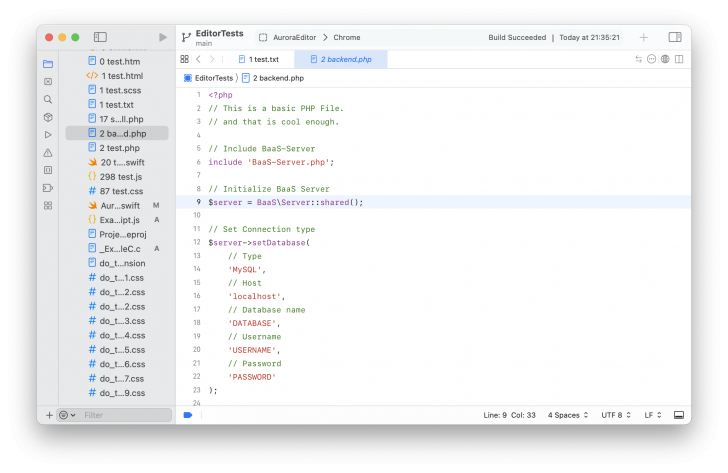This screenshot has width=728, height=473.
Task: Open 1 test.html file
Action: (x=117, y=76)
